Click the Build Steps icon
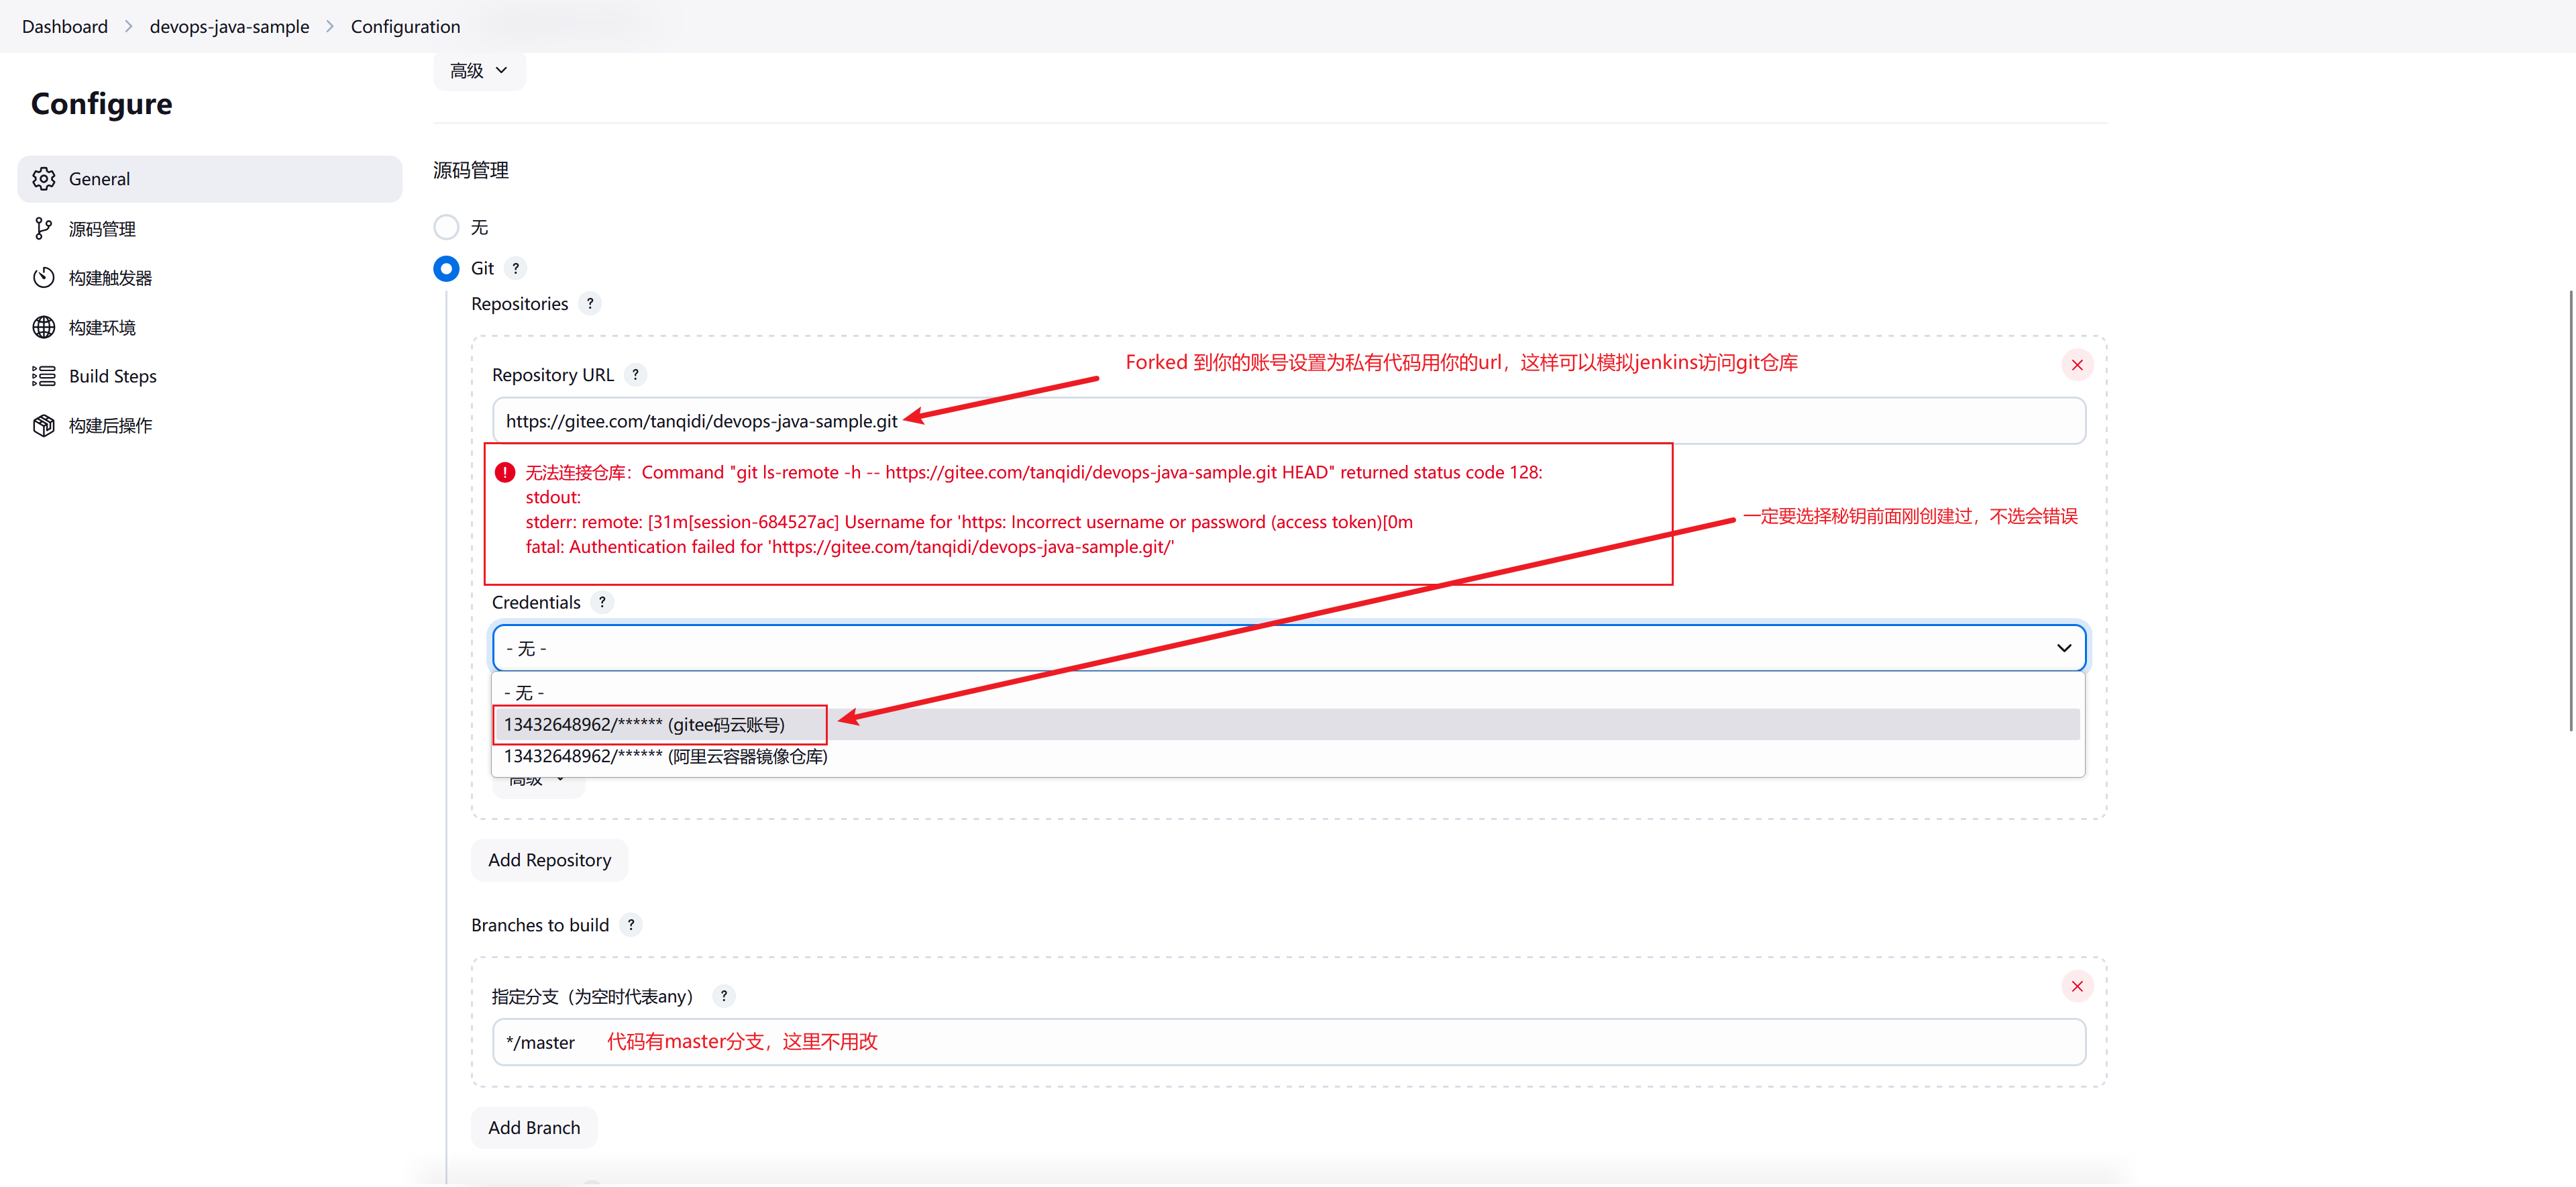This screenshot has height=1187, width=2576. click(x=44, y=376)
